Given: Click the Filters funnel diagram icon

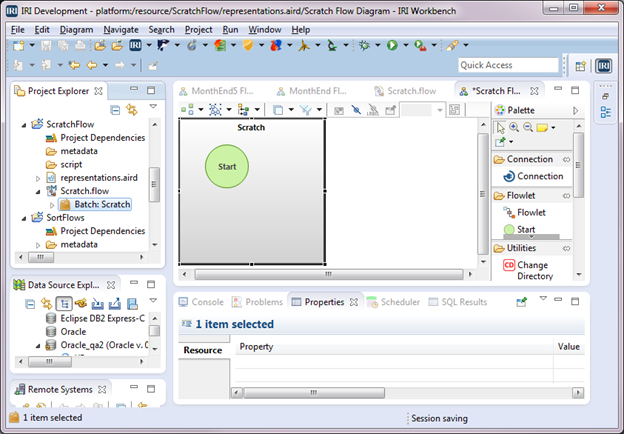Looking at the screenshot, I should pyautogui.click(x=306, y=110).
